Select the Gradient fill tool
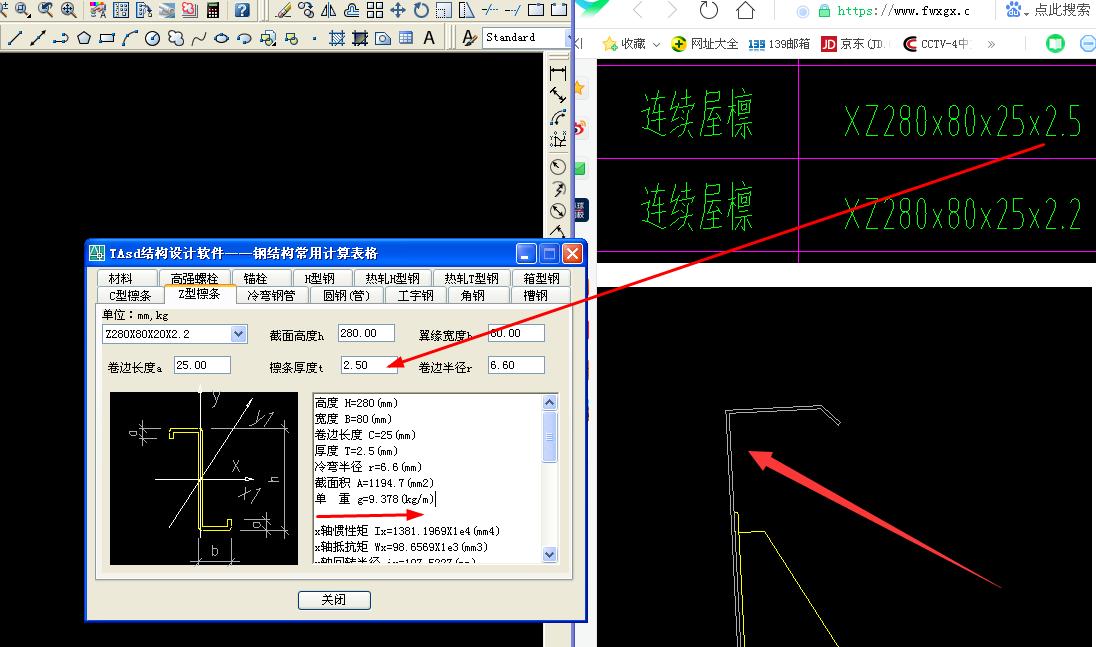The width and height of the screenshot is (1096, 647). (360, 38)
